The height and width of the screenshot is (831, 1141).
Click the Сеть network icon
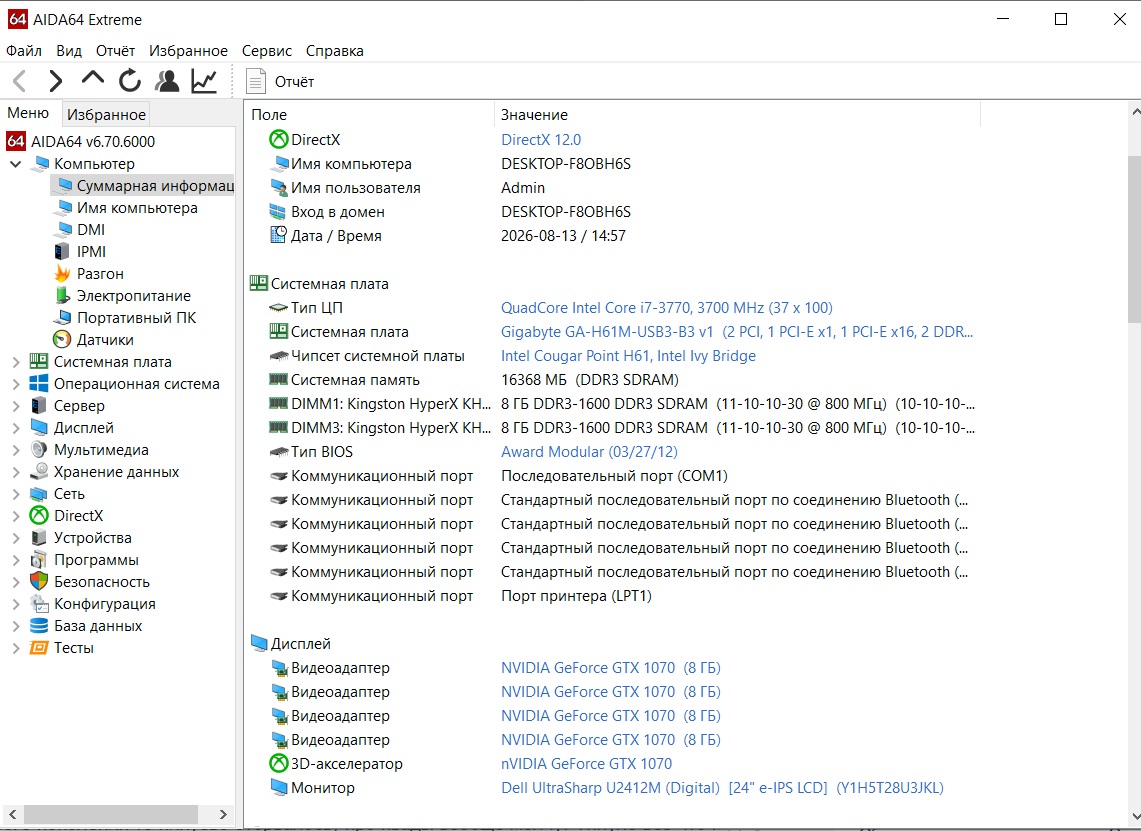[x=39, y=493]
